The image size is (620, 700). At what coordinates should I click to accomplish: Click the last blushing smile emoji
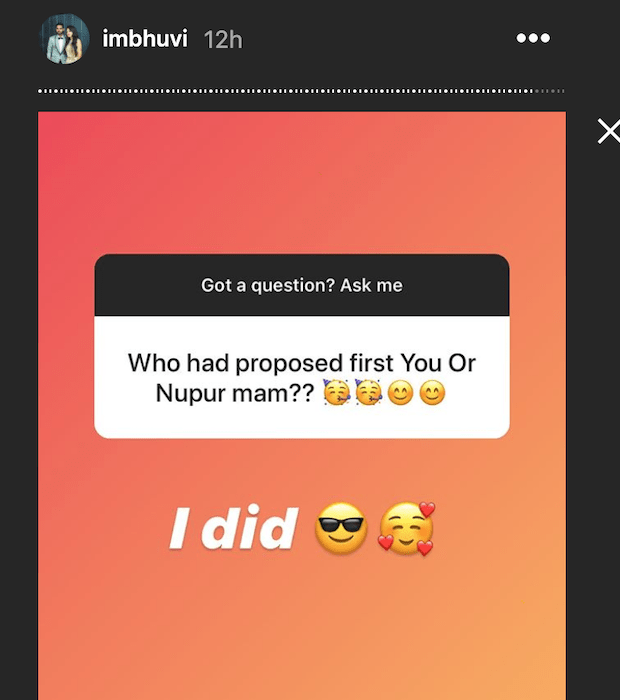click(431, 394)
